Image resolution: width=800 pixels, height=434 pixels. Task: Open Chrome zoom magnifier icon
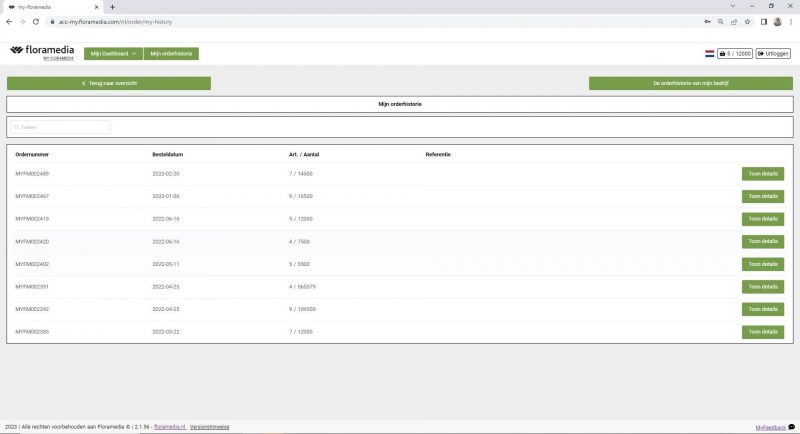point(719,21)
